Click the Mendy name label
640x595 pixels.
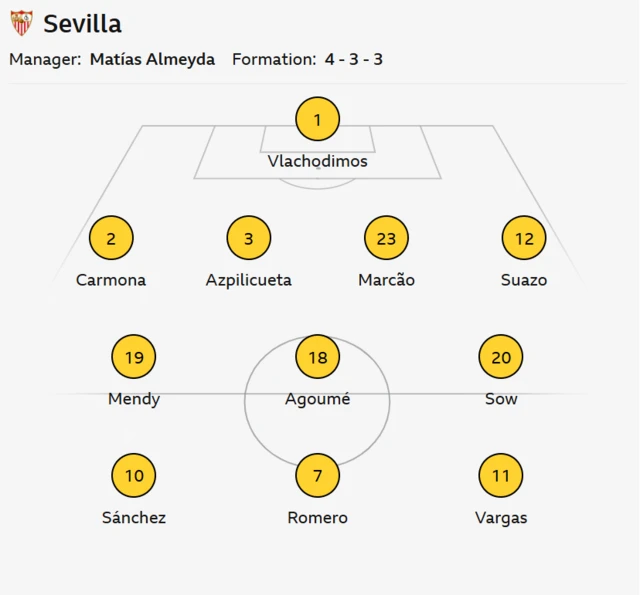tap(134, 399)
